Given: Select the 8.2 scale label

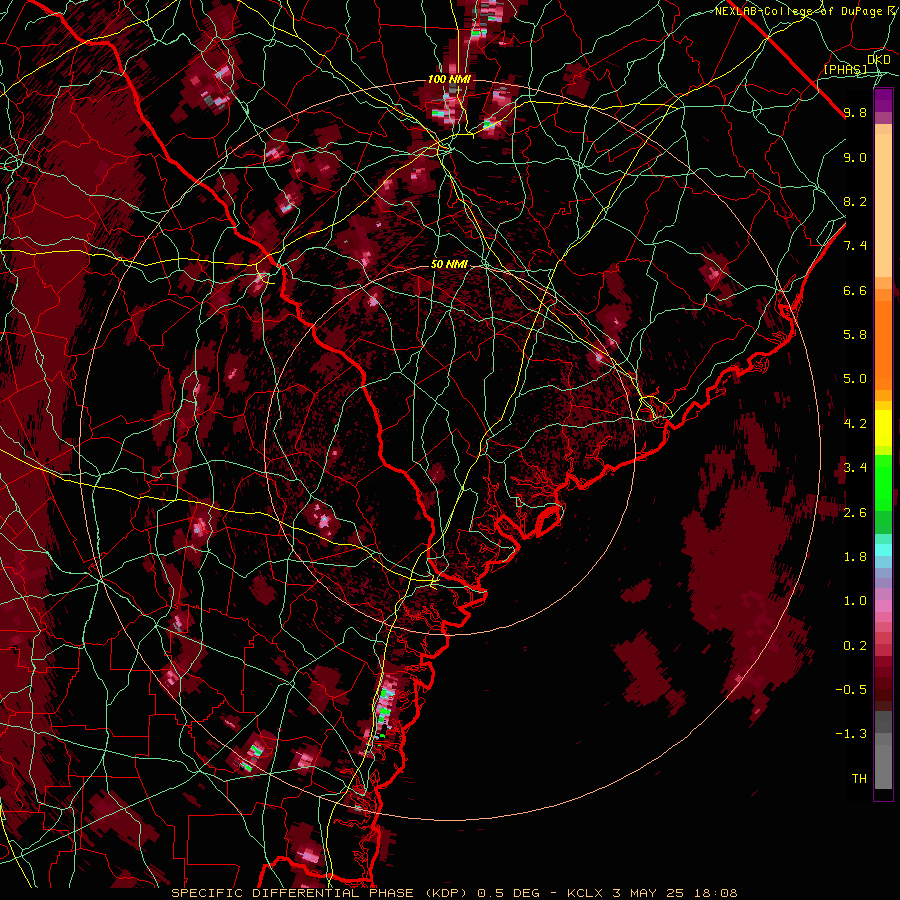Looking at the screenshot, I should click(855, 201).
